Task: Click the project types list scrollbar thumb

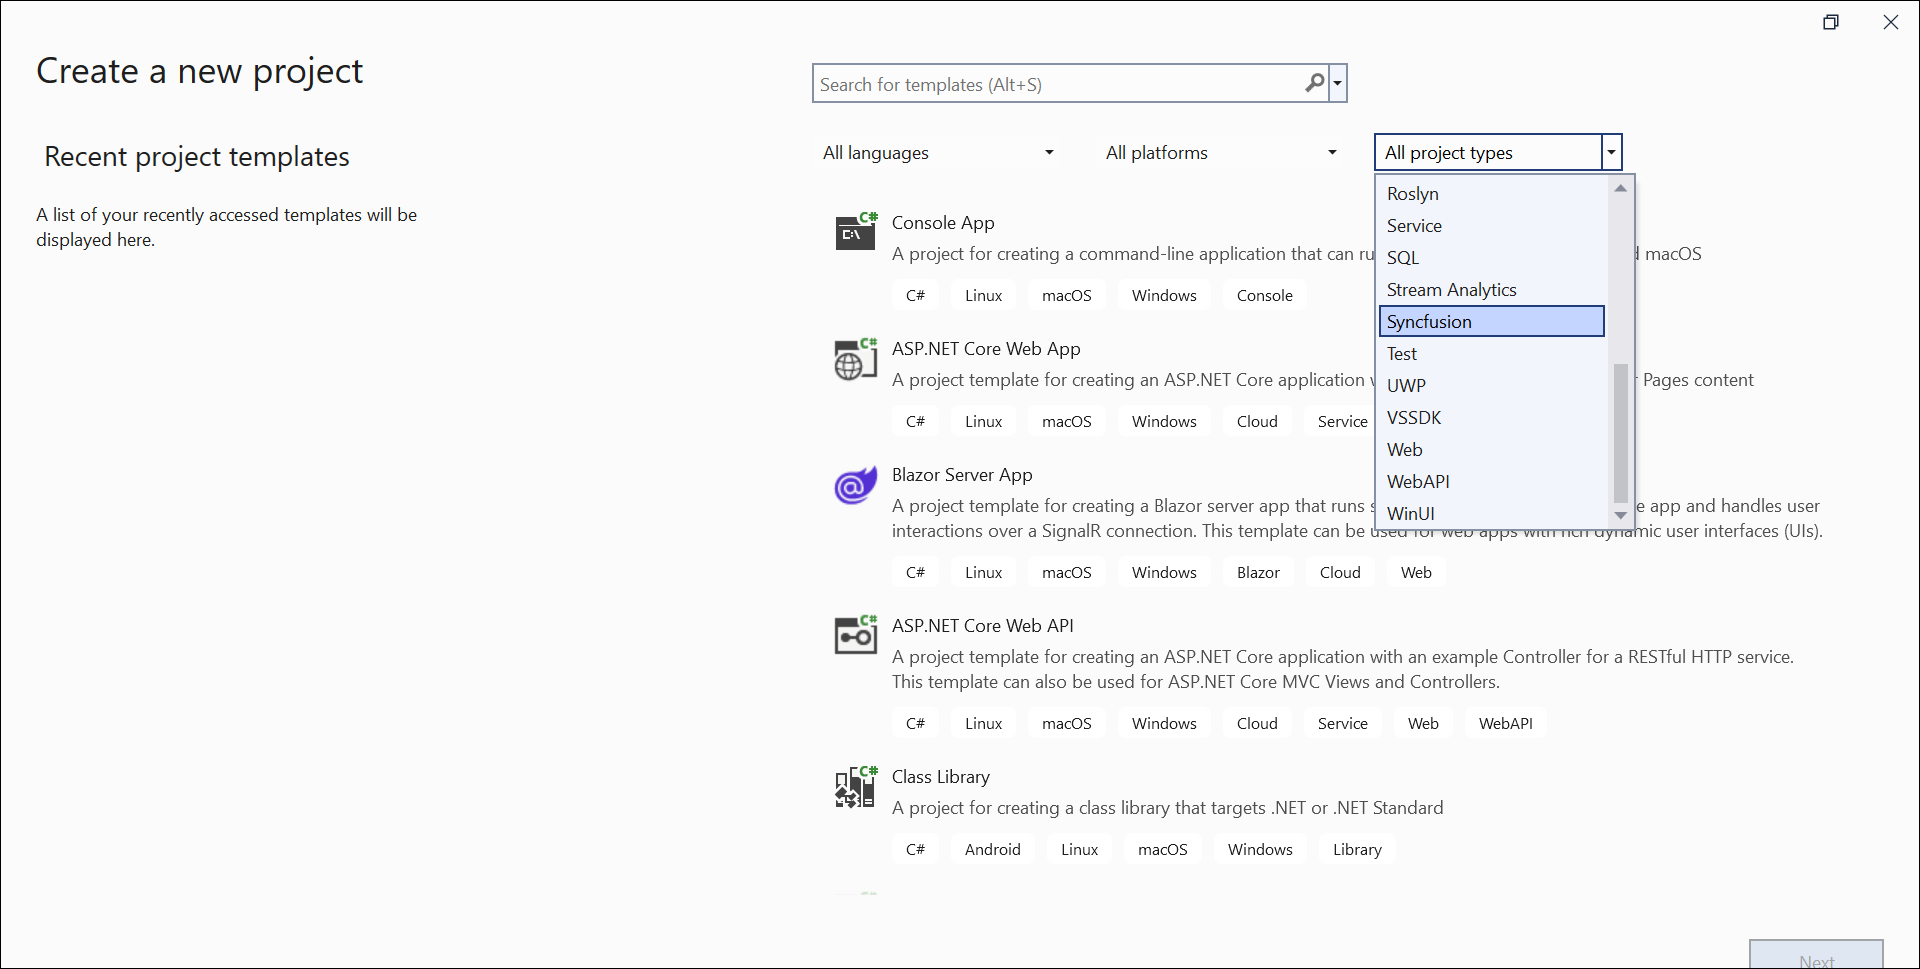Action: (1621, 432)
